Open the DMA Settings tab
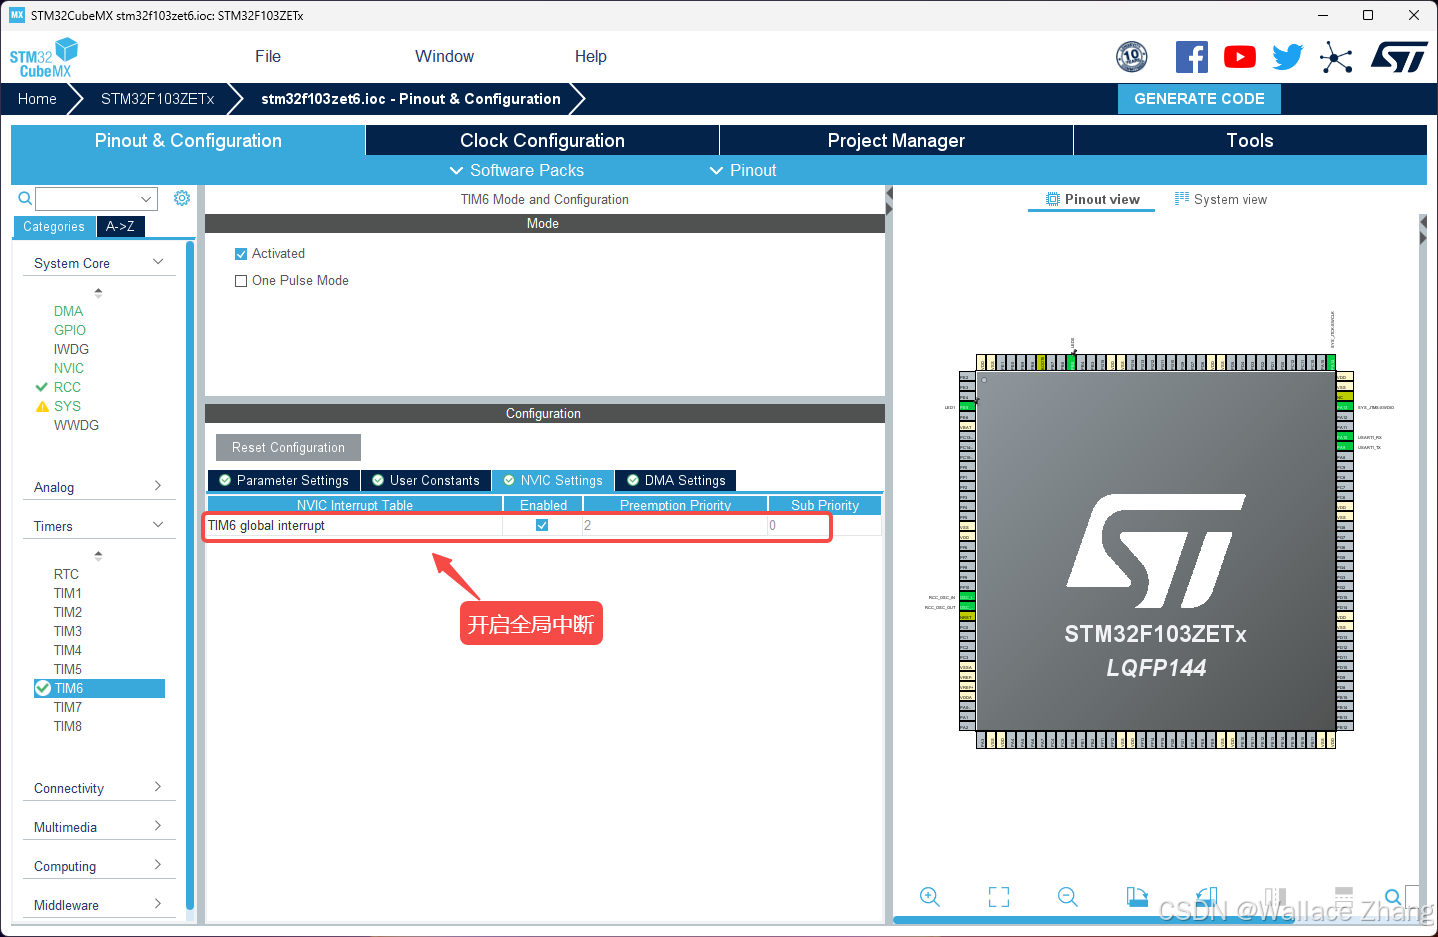Image resolution: width=1438 pixels, height=937 pixels. [x=676, y=481]
